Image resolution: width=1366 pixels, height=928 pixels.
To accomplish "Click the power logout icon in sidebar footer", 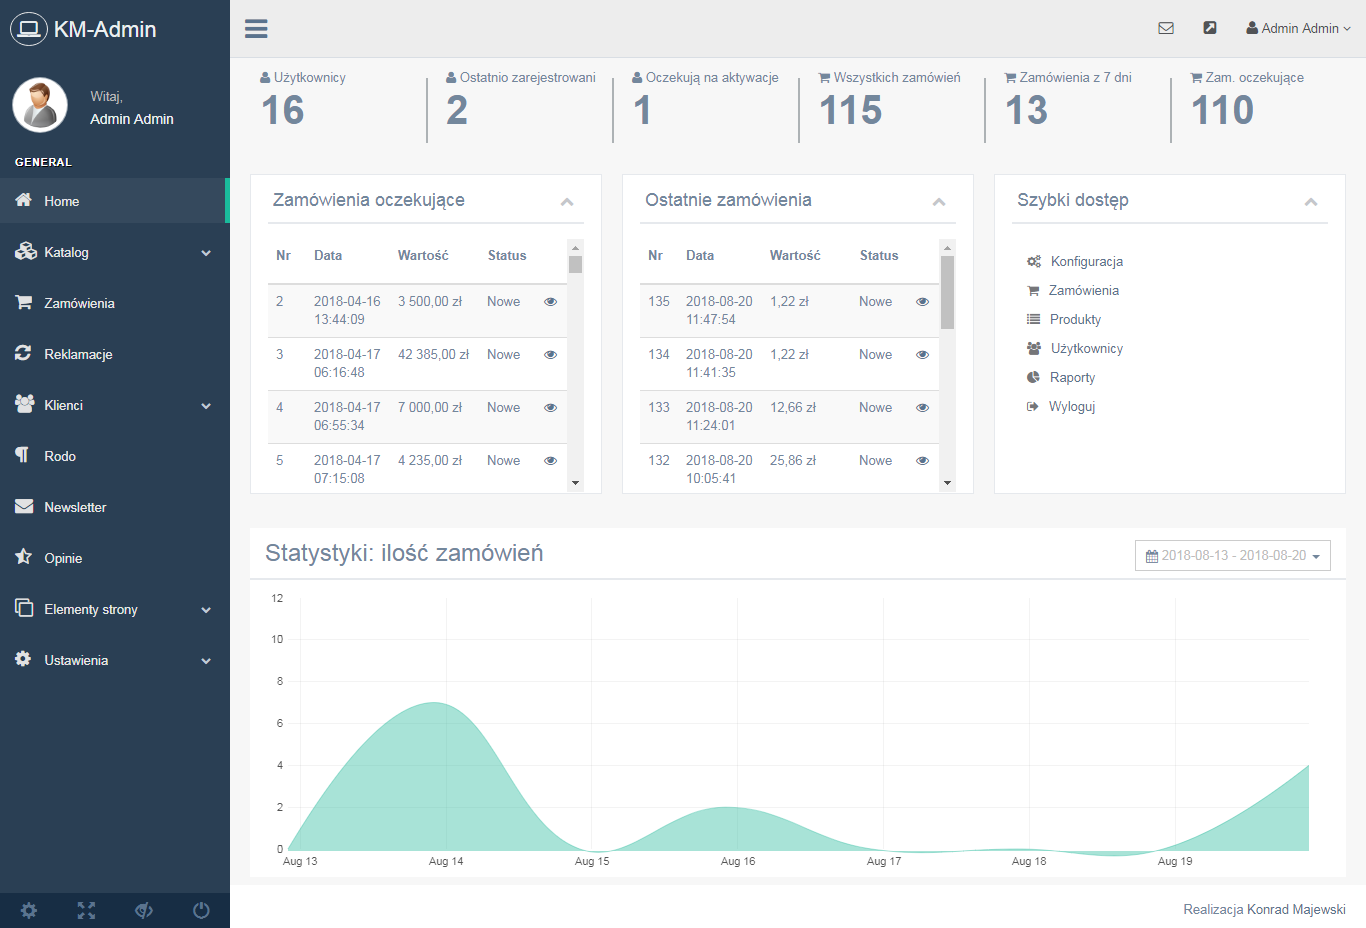I will coord(201,910).
